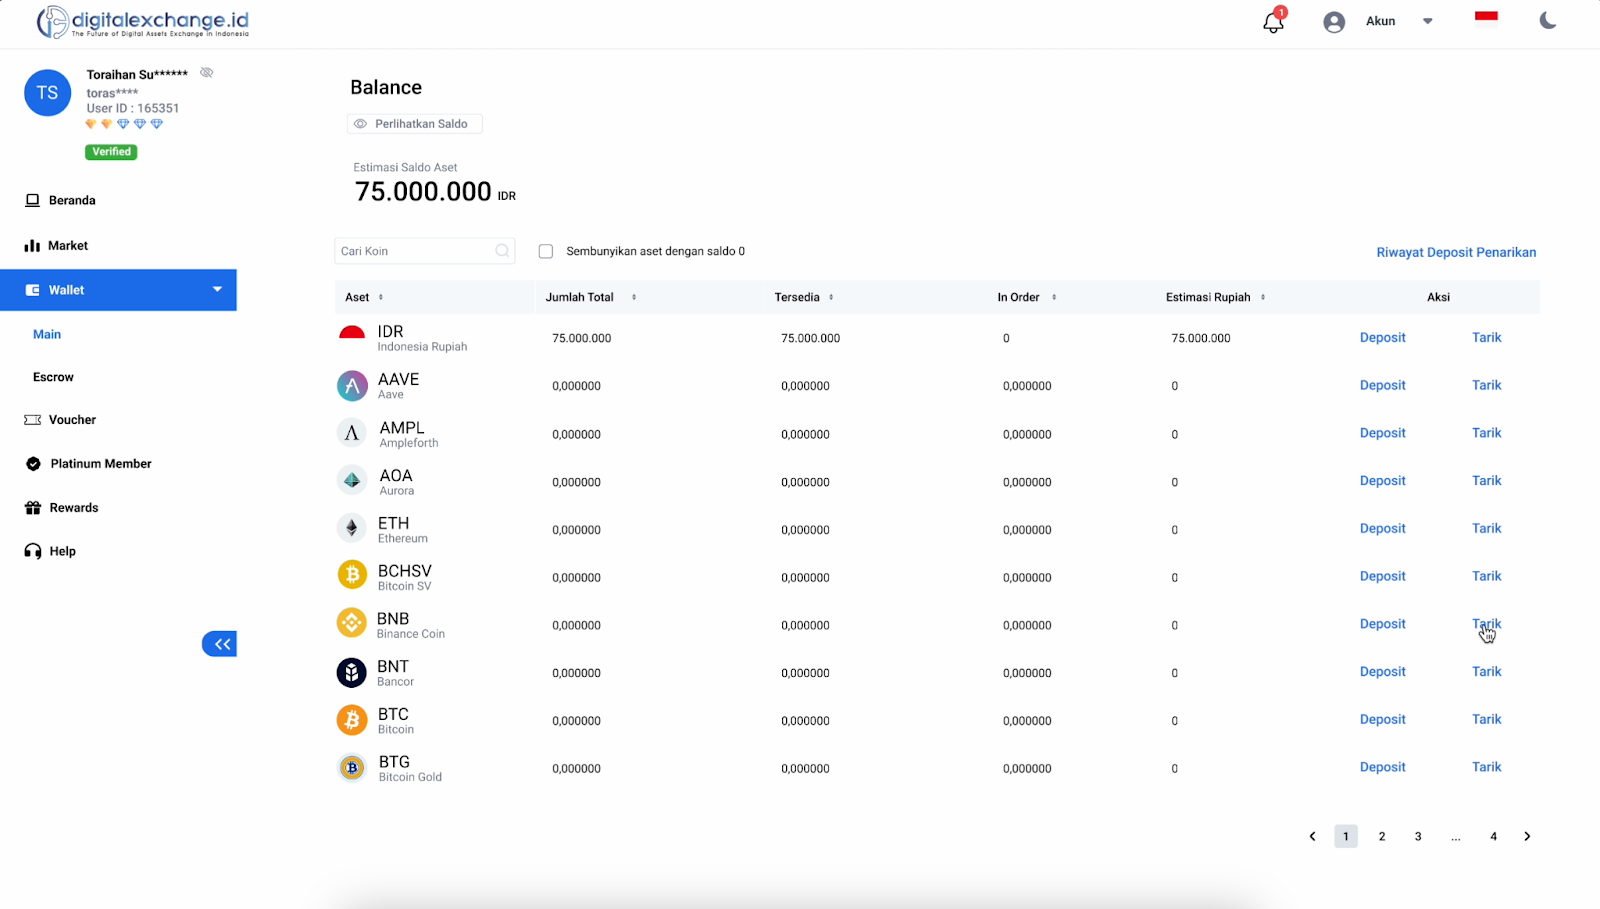Check Sembunyikan aset dengan saldo 0
The image size is (1600, 909).
click(x=546, y=251)
